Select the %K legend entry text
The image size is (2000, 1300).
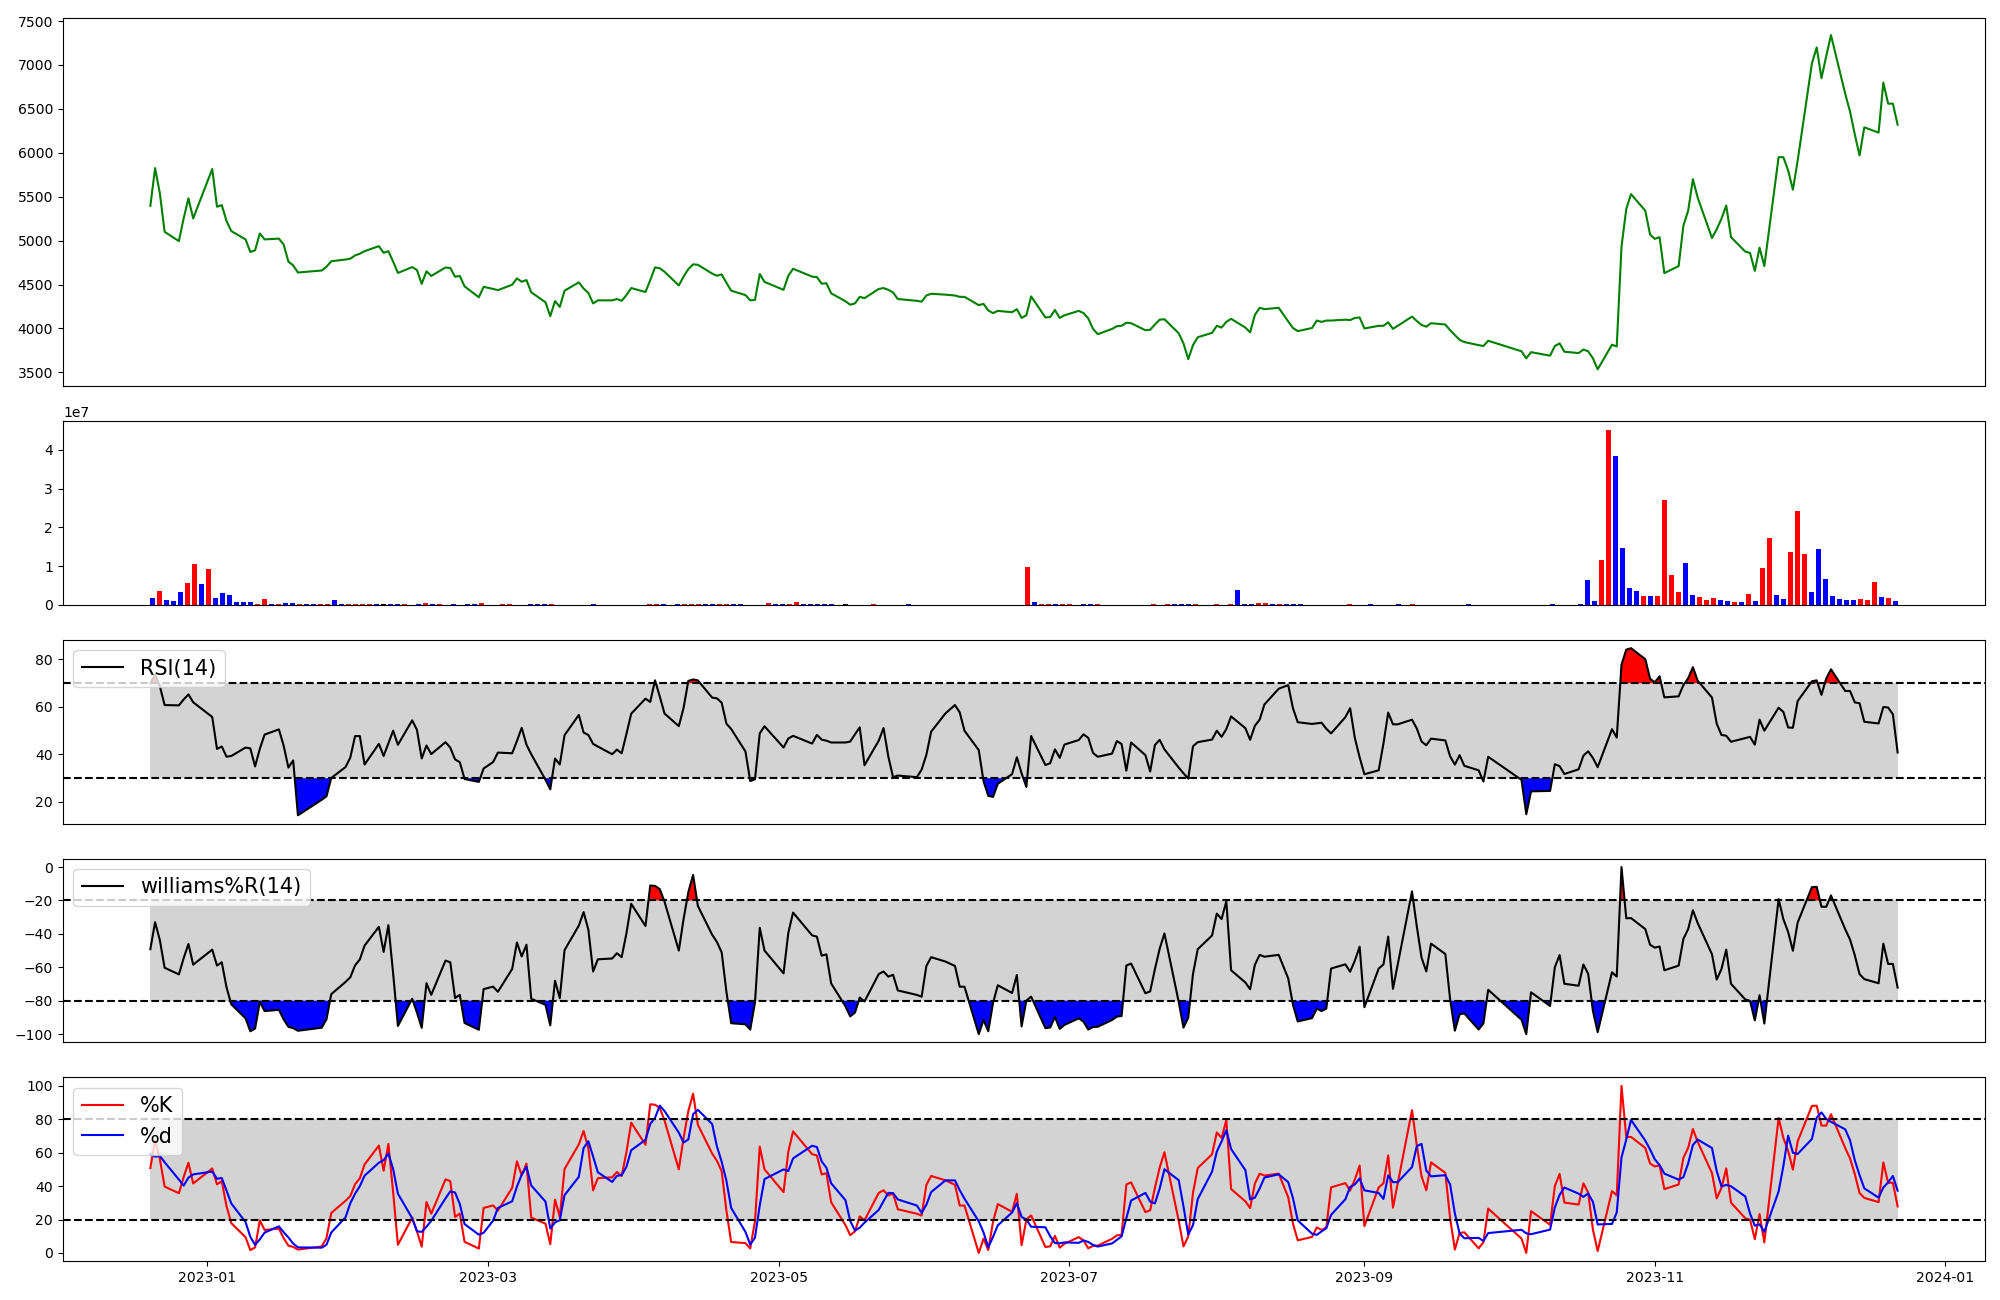click(x=156, y=1105)
